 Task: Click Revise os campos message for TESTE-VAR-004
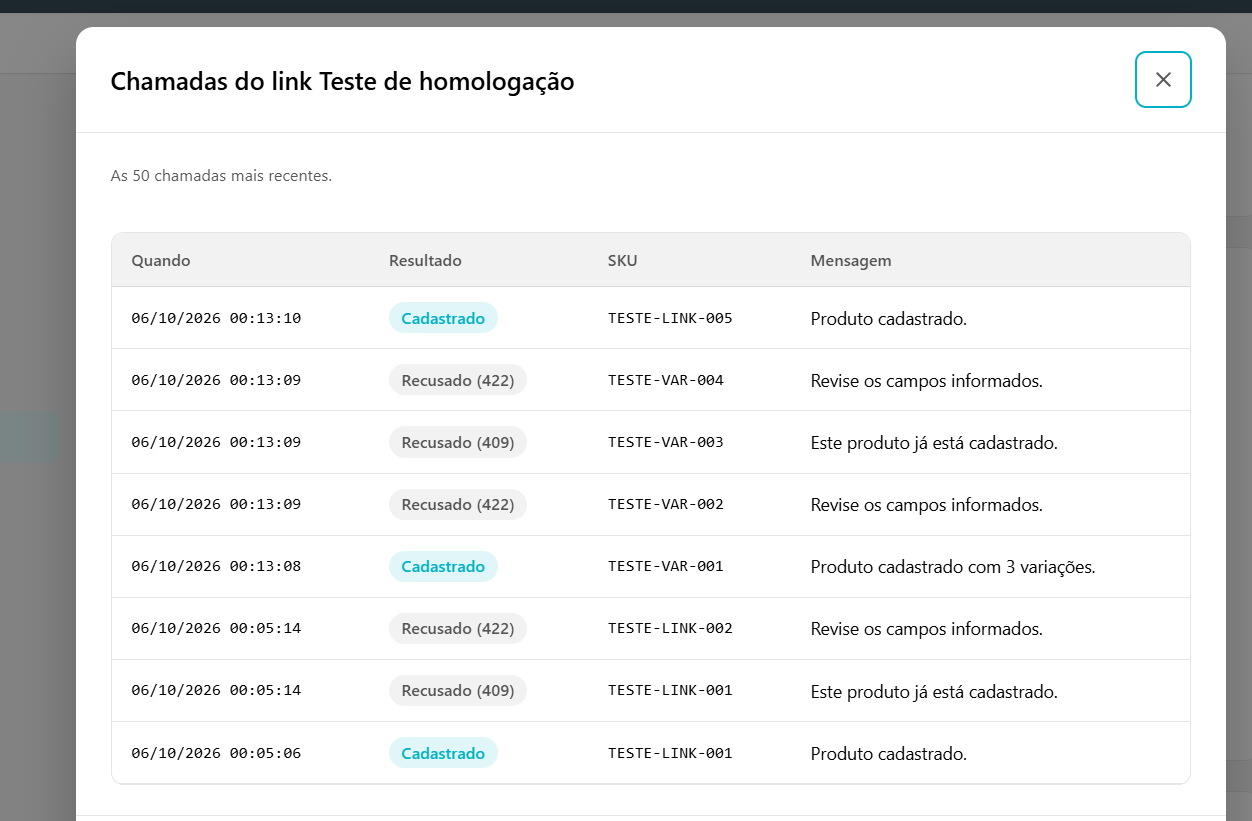[927, 381]
